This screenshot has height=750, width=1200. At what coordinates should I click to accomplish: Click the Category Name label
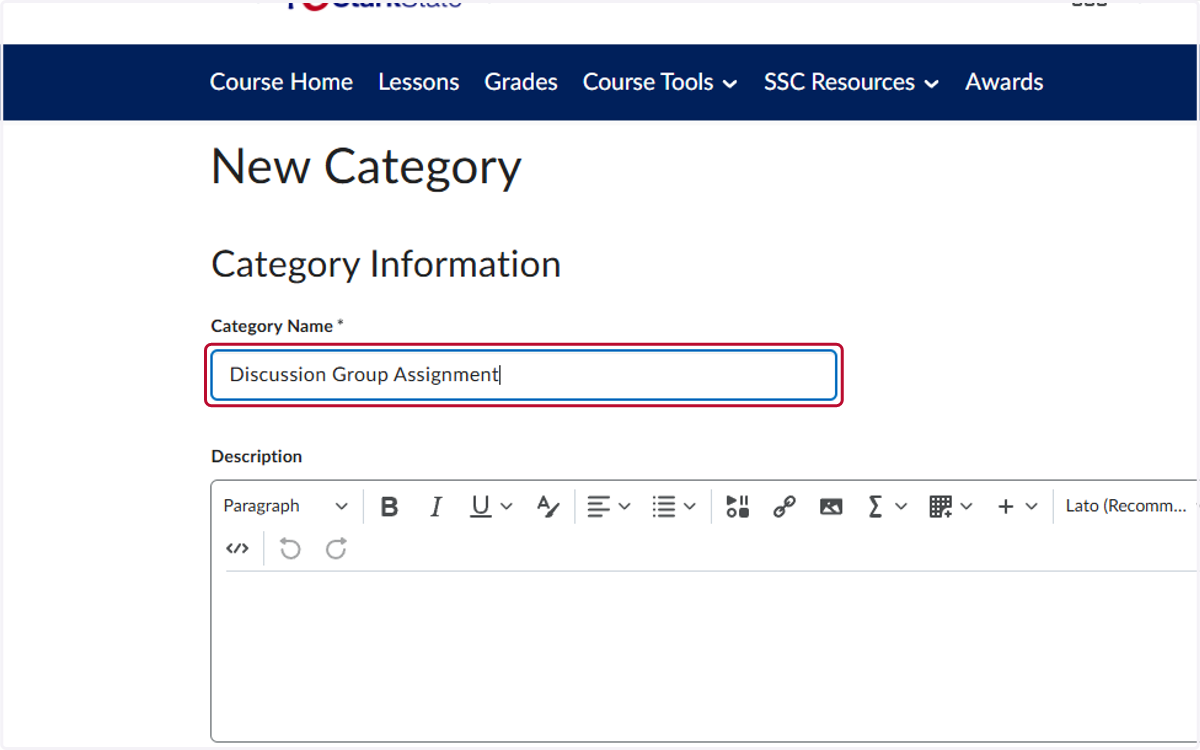(277, 326)
